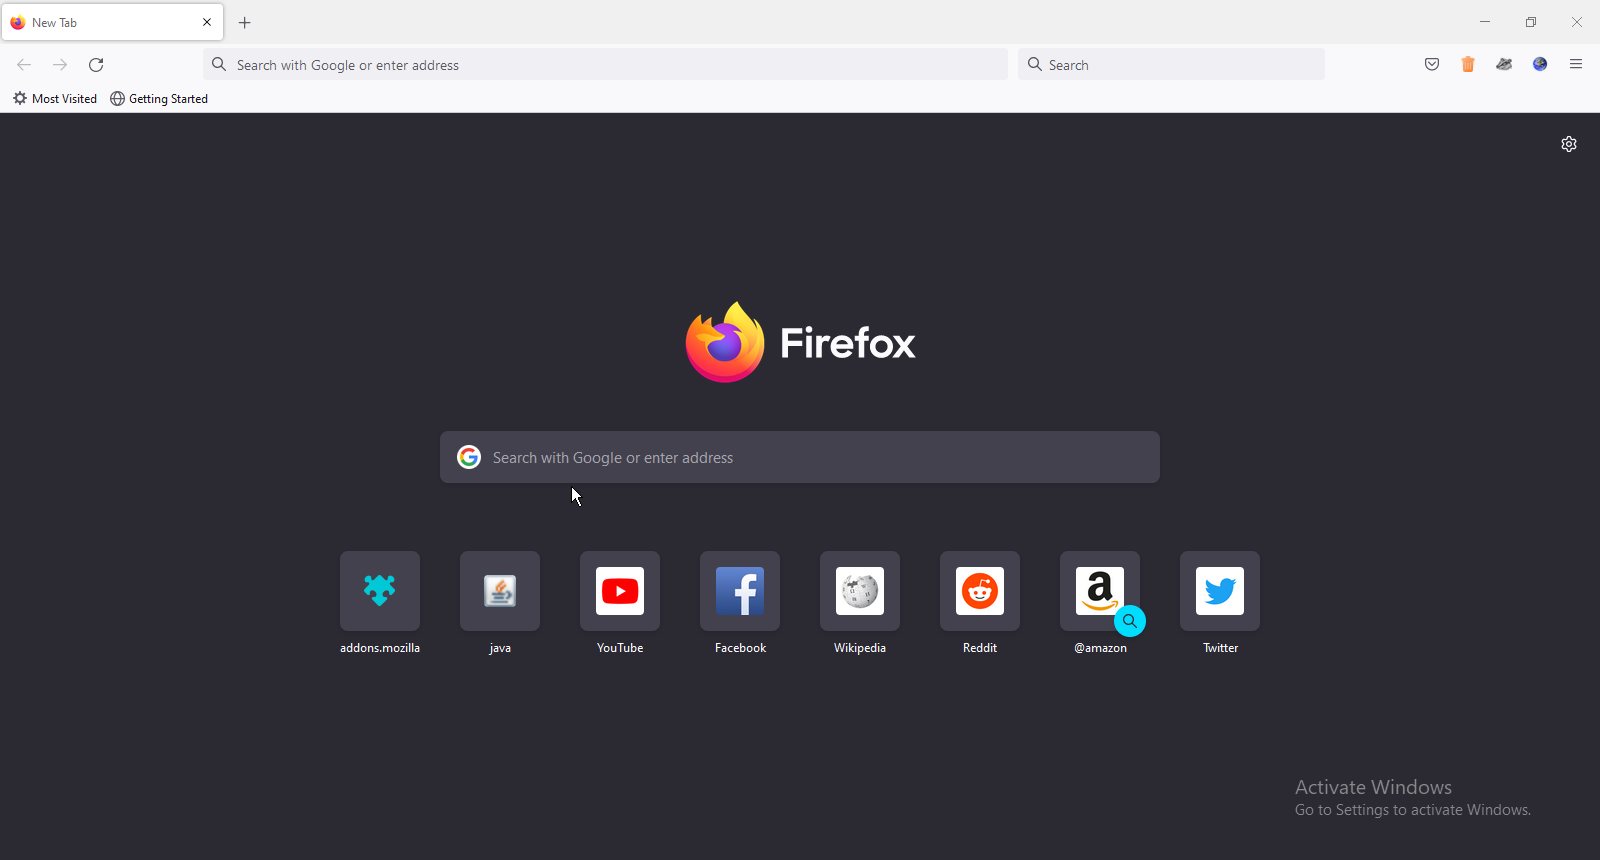Click the orange trash extension icon

pos(1468,65)
